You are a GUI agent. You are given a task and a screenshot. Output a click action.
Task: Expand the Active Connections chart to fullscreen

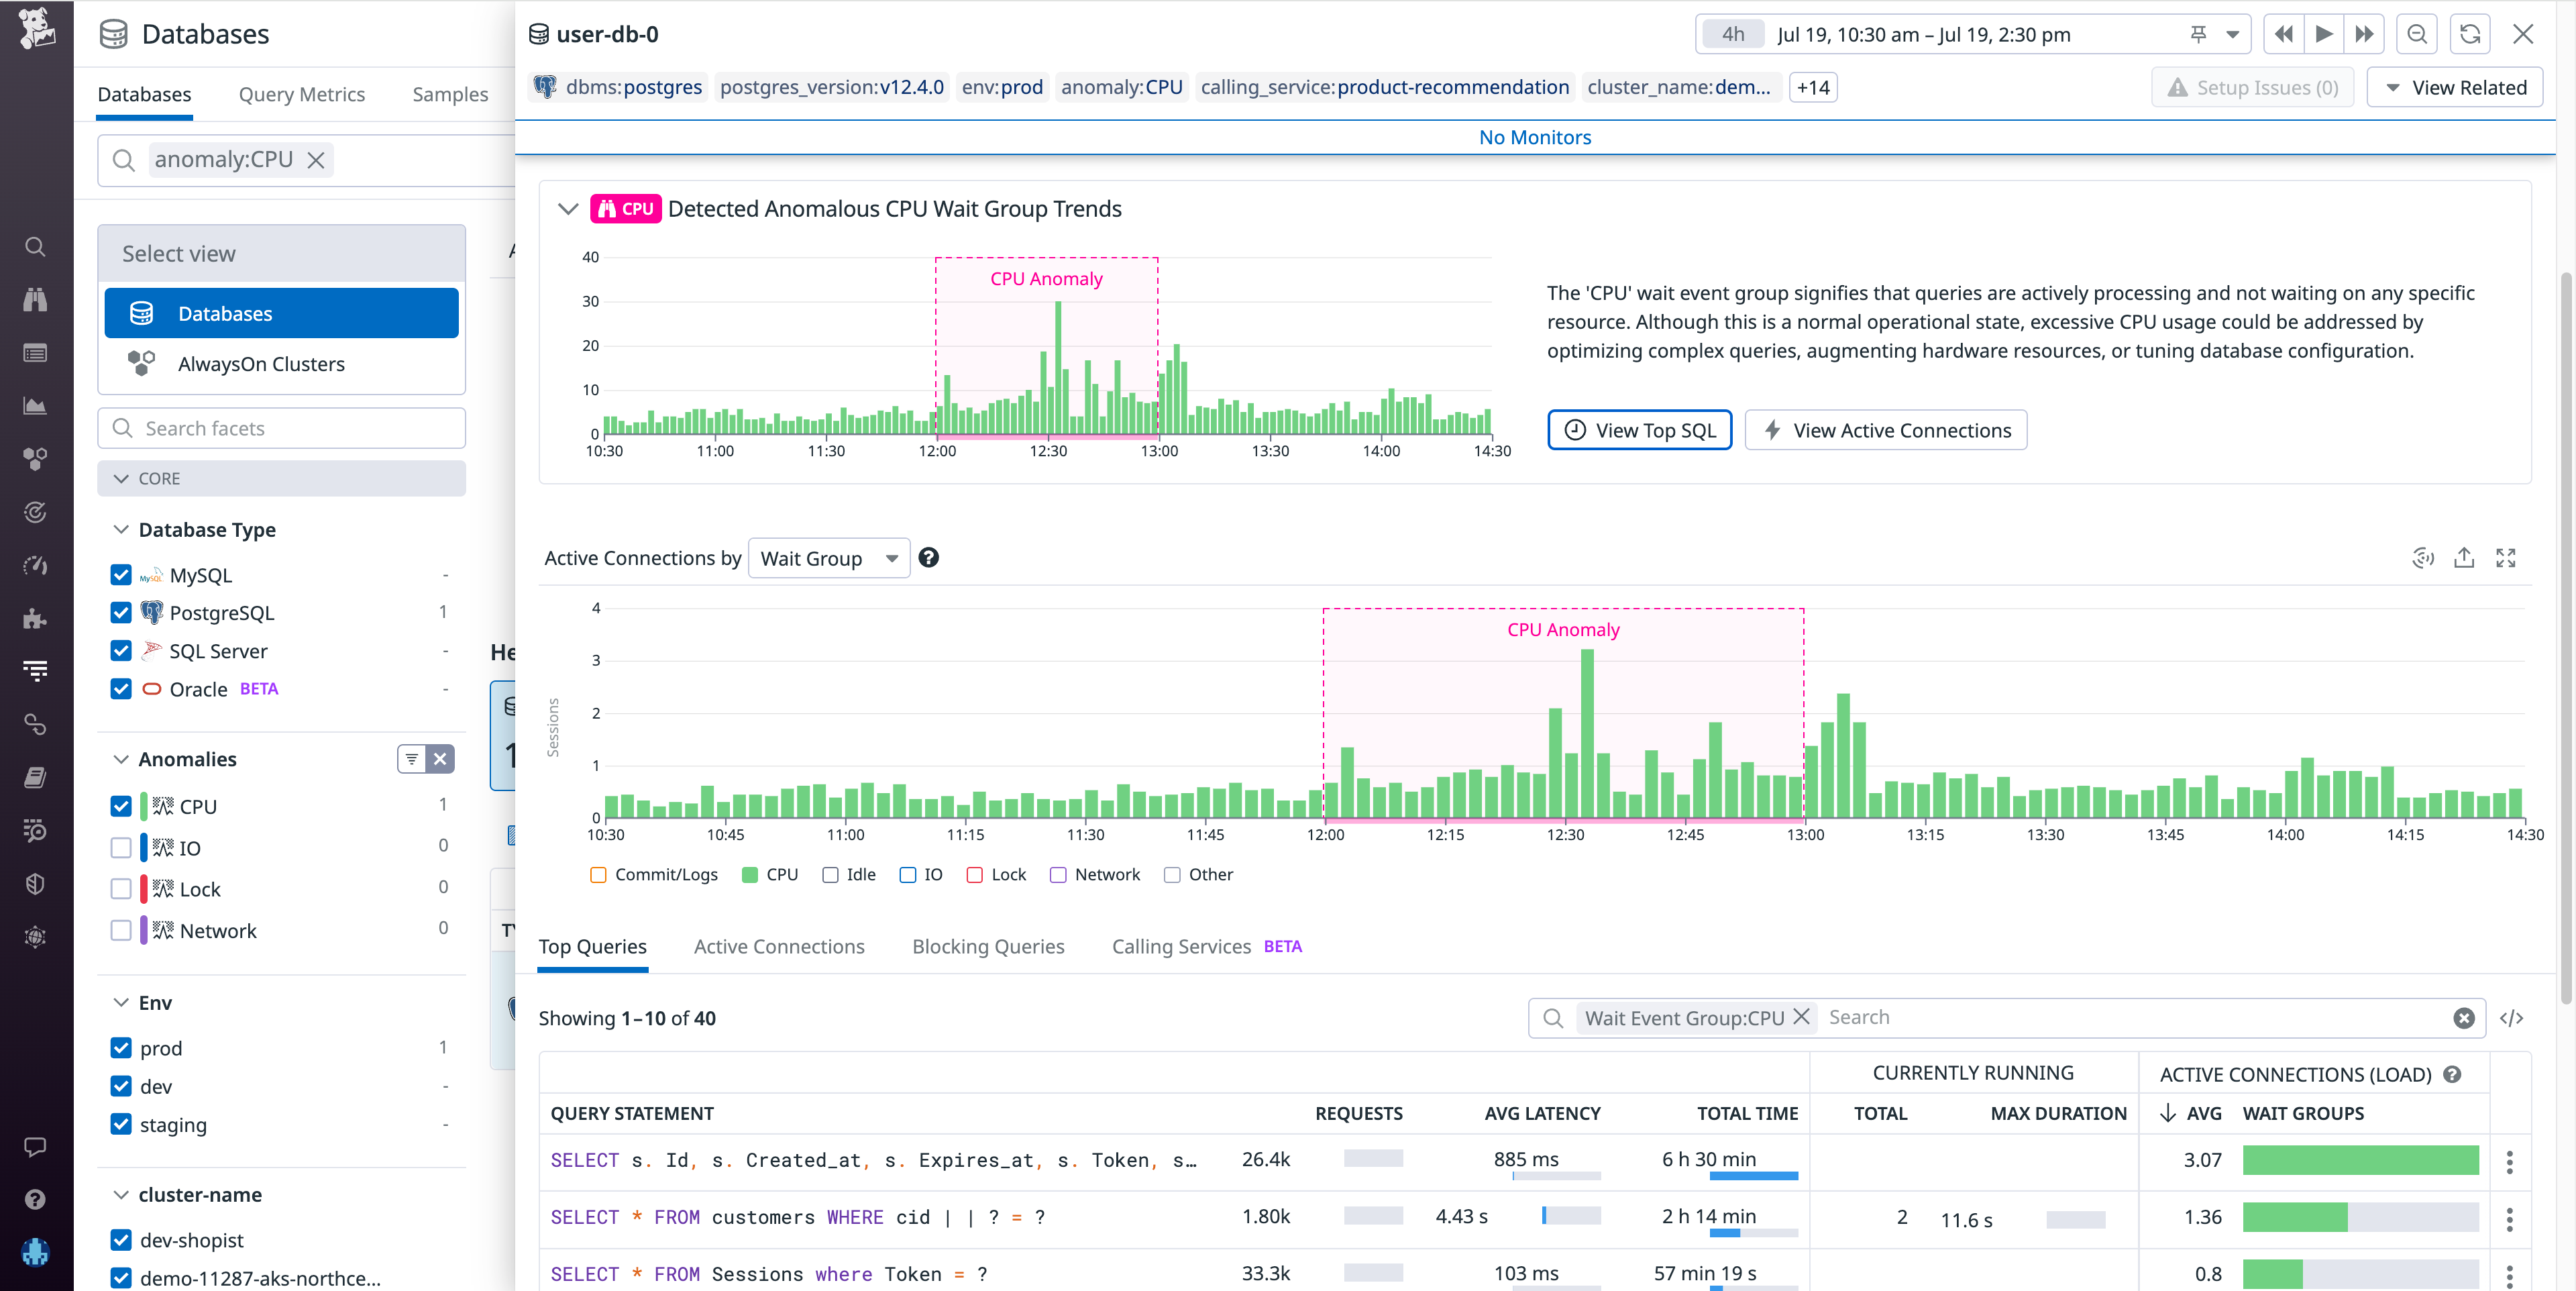tap(2507, 558)
